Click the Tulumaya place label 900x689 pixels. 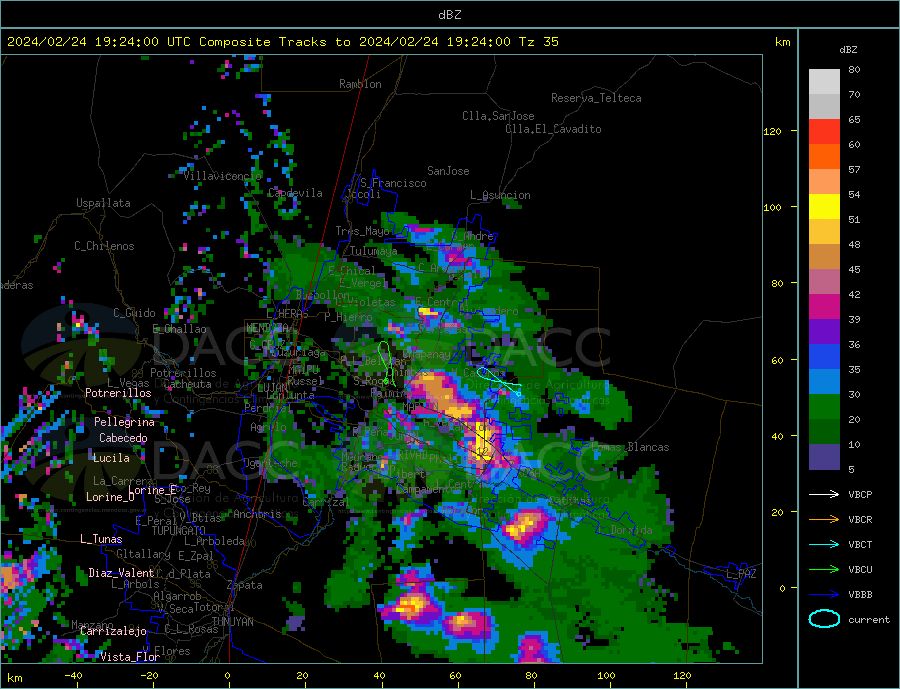(374, 251)
